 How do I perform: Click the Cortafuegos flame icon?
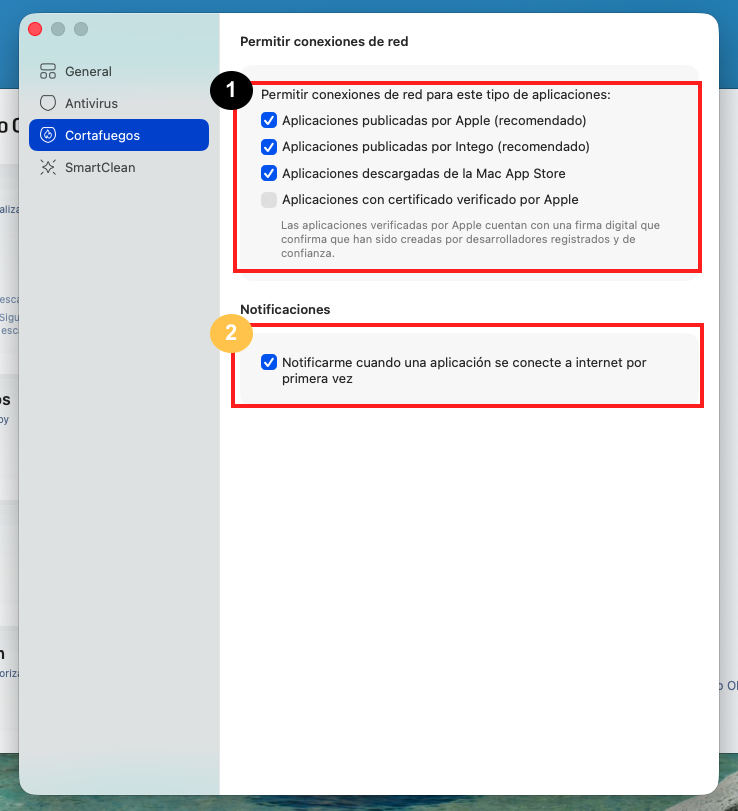(x=48, y=135)
